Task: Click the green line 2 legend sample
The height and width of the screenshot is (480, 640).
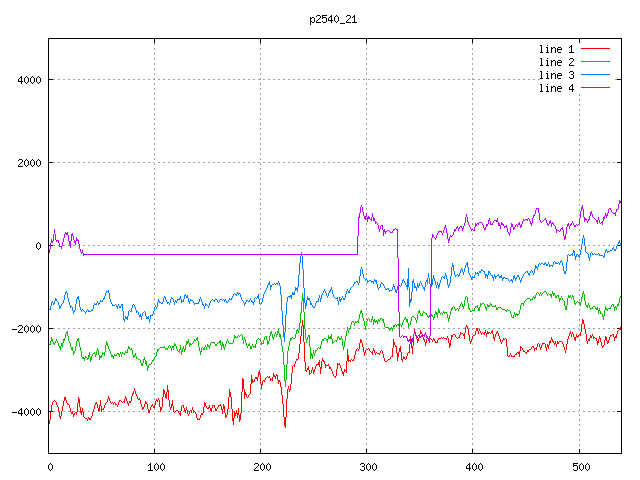Action: coord(595,62)
